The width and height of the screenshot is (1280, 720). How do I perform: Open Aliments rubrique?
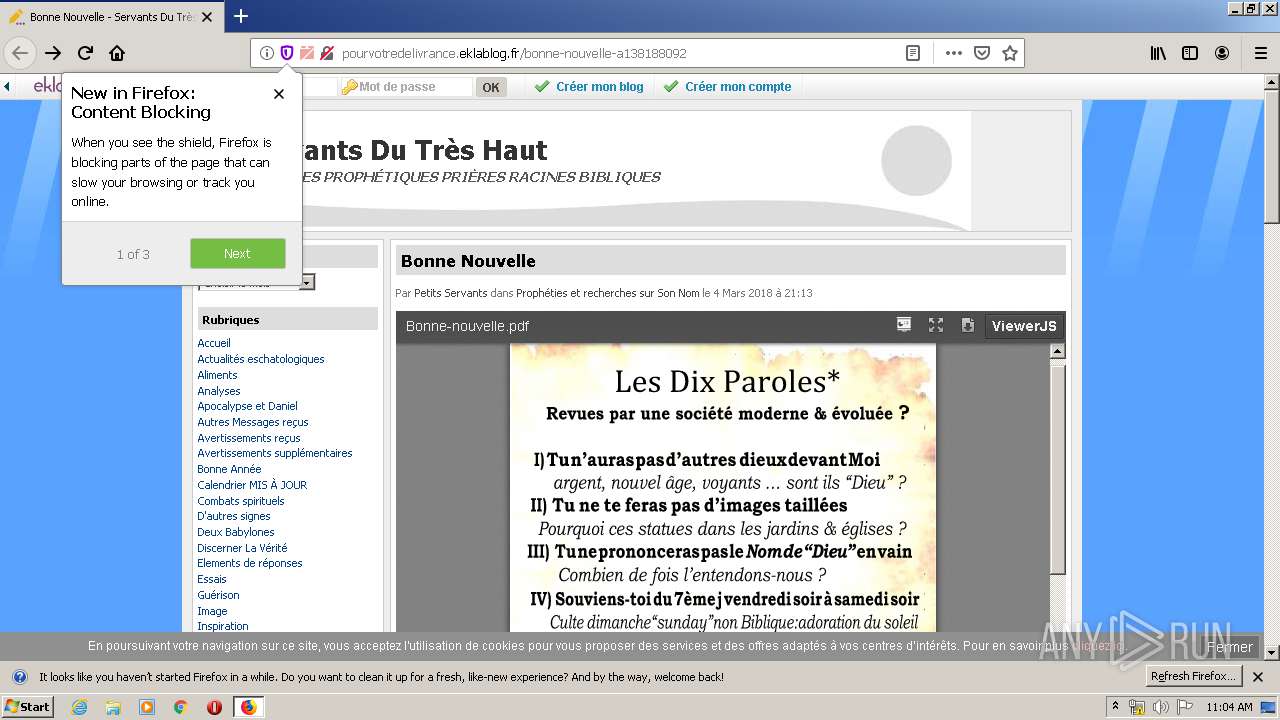coord(217,375)
